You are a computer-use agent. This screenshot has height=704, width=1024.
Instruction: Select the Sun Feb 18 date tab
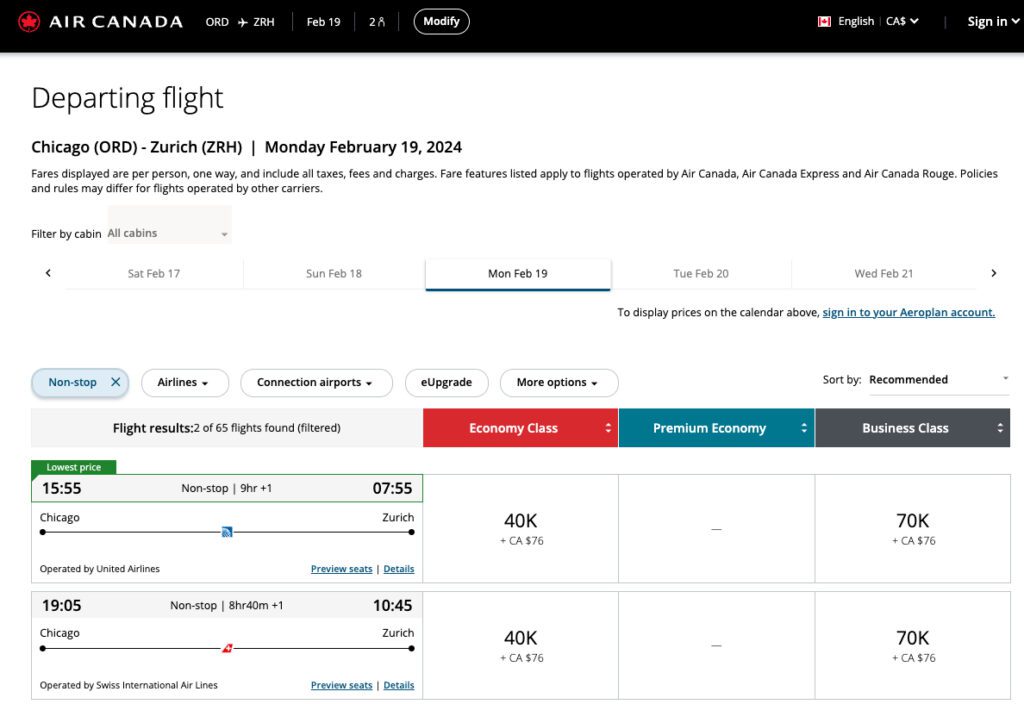(334, 273)
